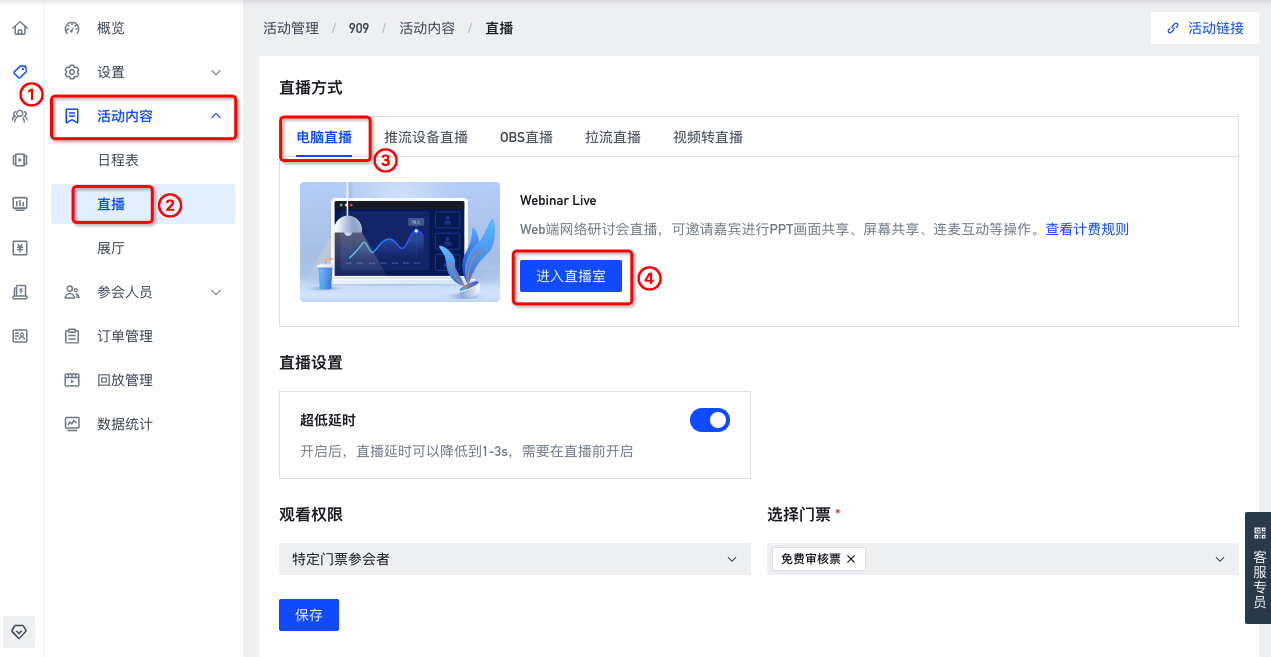Viewport: 1271px width, 657px height.
Task: Click the home icon in left rail
Action: (20, 28)
